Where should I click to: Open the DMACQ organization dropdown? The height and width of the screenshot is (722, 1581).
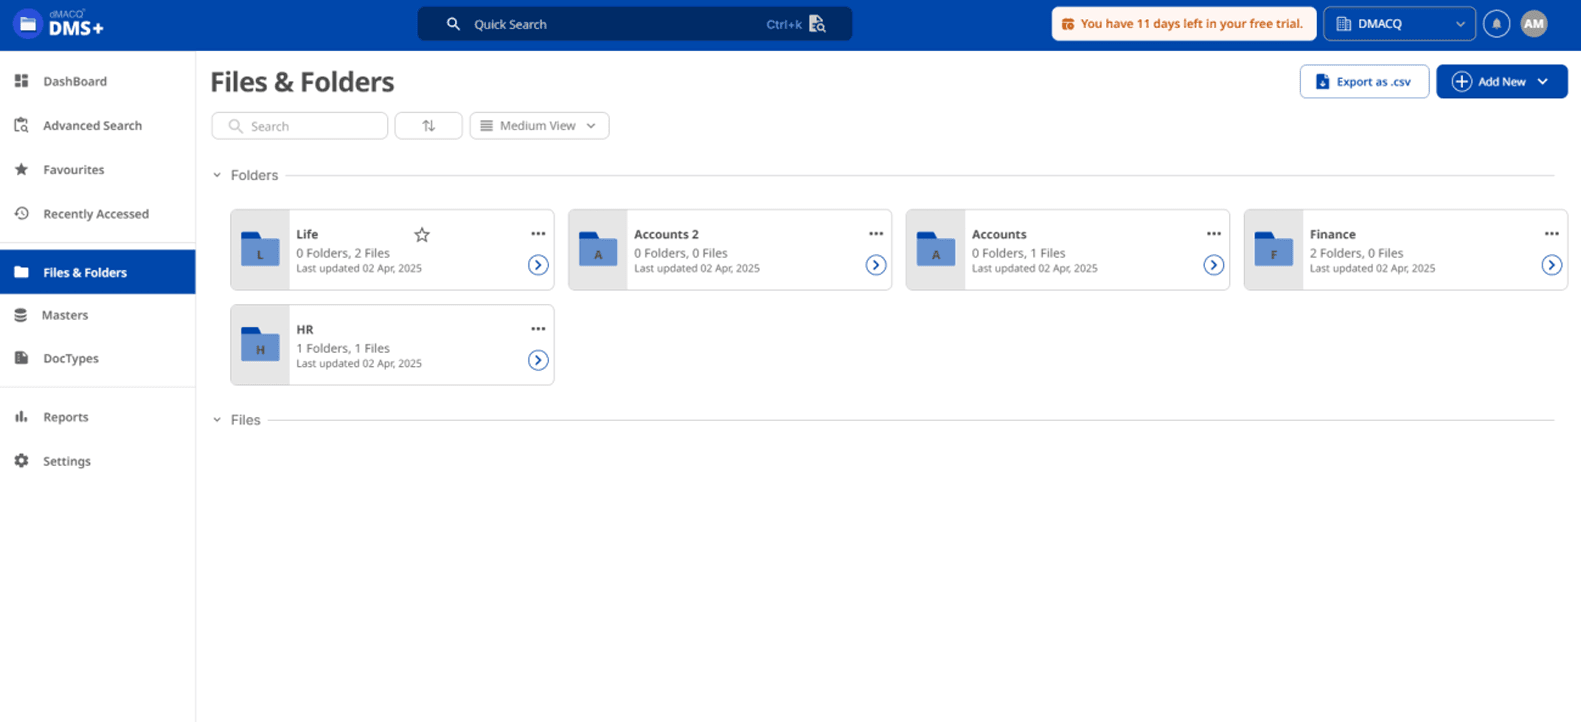pos(1399,24)
